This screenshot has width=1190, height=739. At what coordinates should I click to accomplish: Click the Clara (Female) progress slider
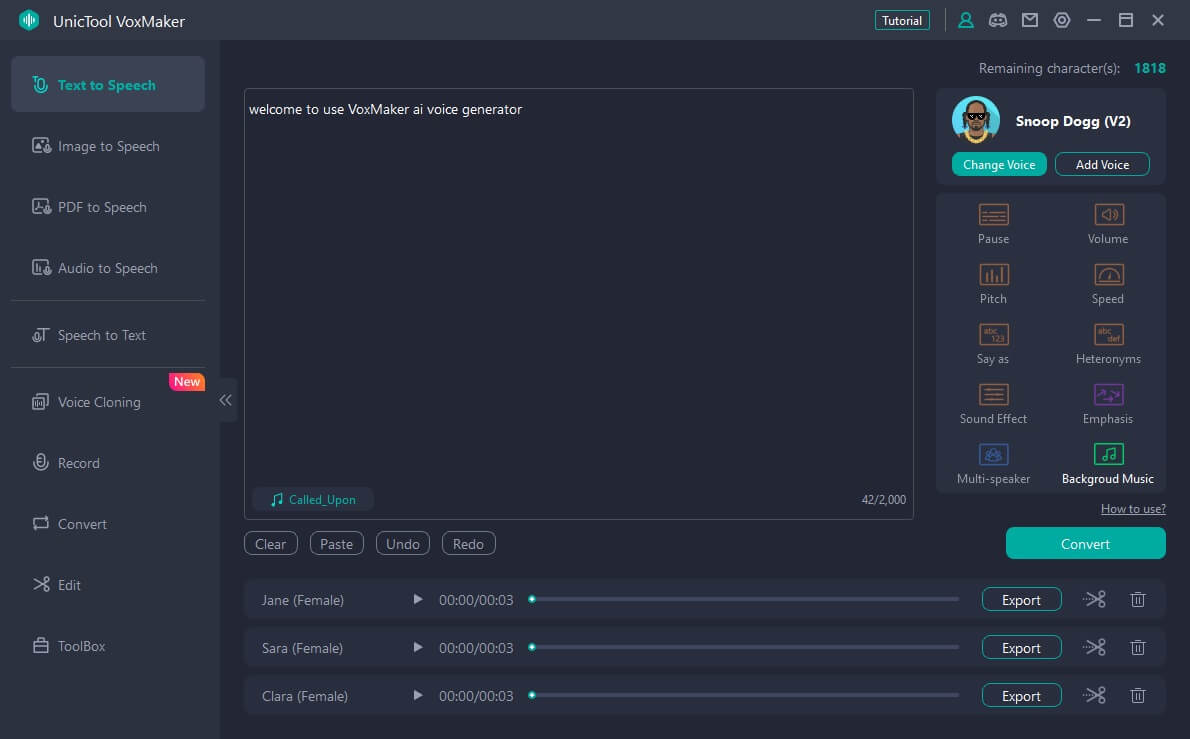[745, 695]
